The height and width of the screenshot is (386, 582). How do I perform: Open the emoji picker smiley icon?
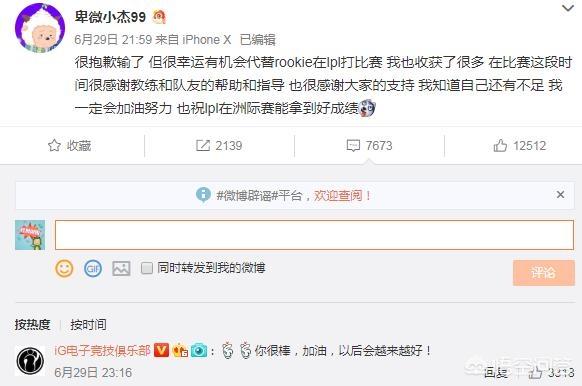[x=64, y=268]
